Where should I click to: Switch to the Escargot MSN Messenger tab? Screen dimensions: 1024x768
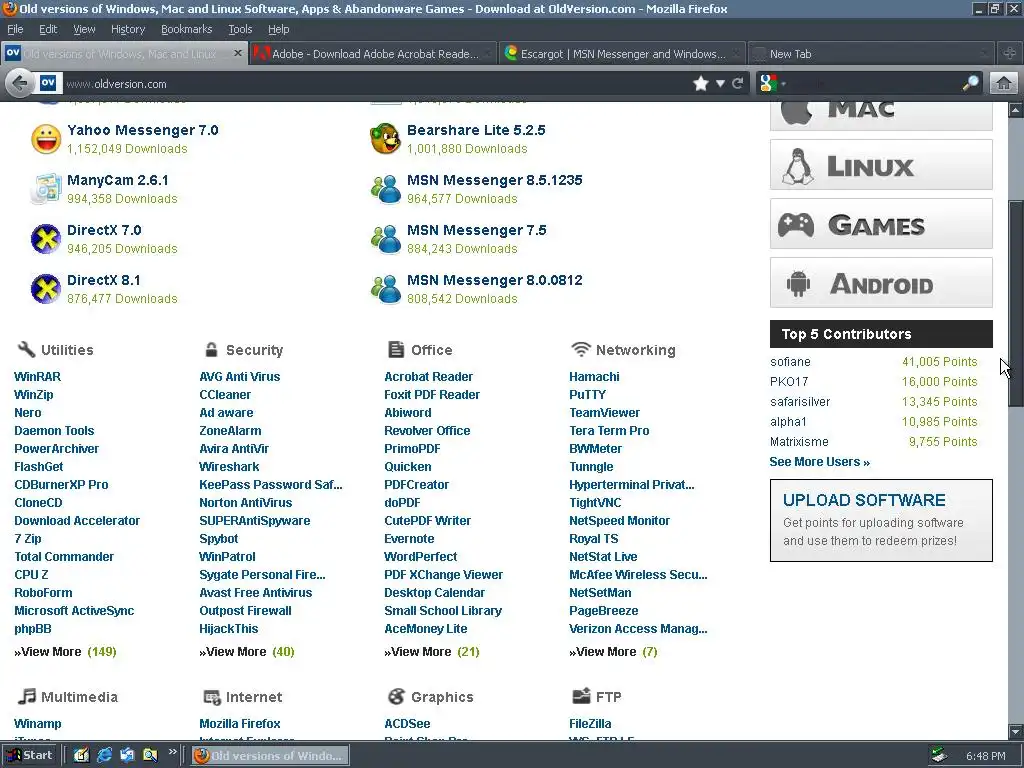[622, 54]
